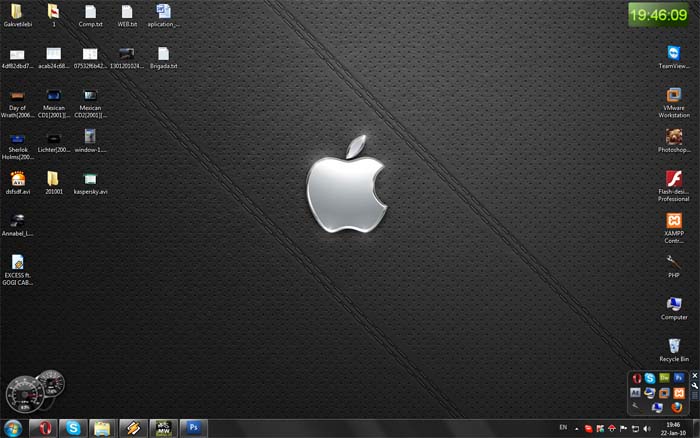The width and height of the screenshot is (700, 438).
Task: Open the aplication Word document
Action: click(164, 15)
